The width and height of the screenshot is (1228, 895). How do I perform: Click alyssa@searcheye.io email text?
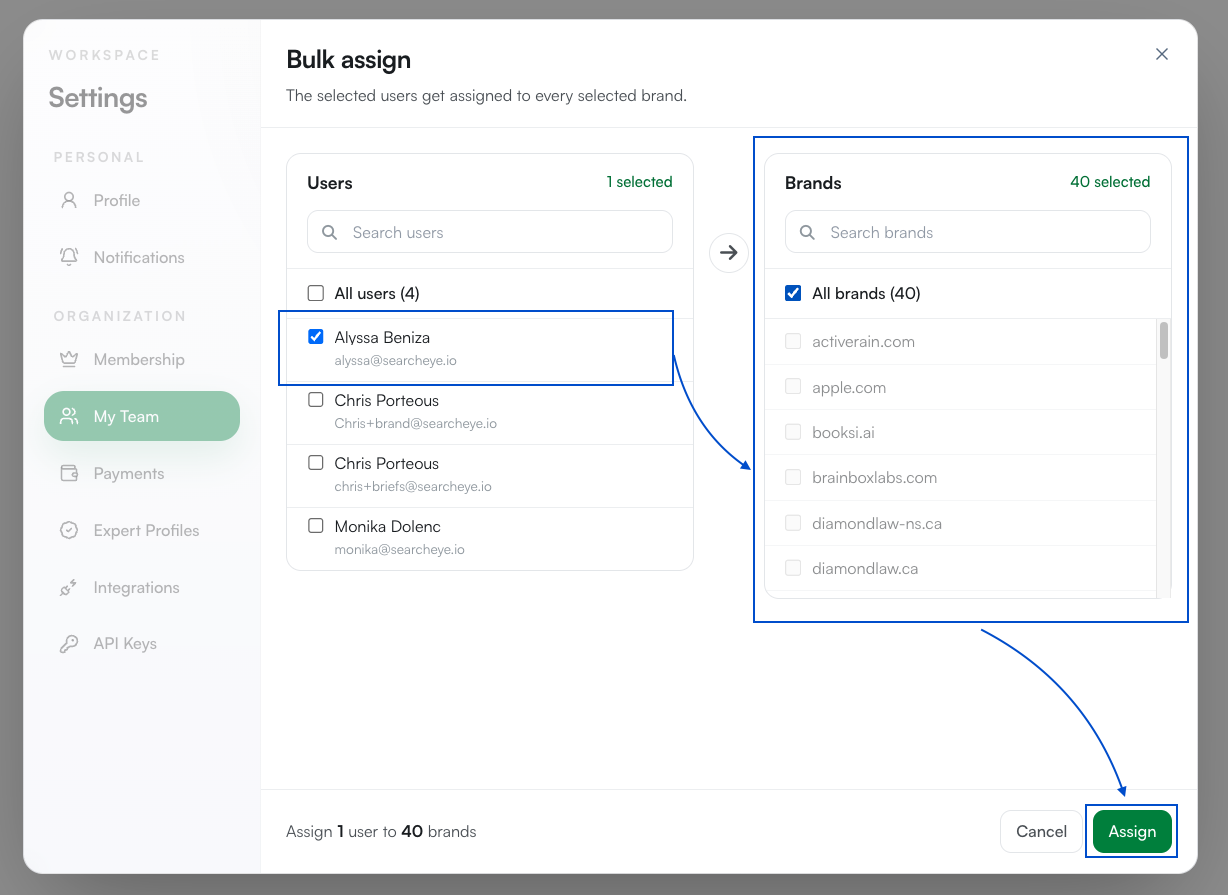coord(395,360)
